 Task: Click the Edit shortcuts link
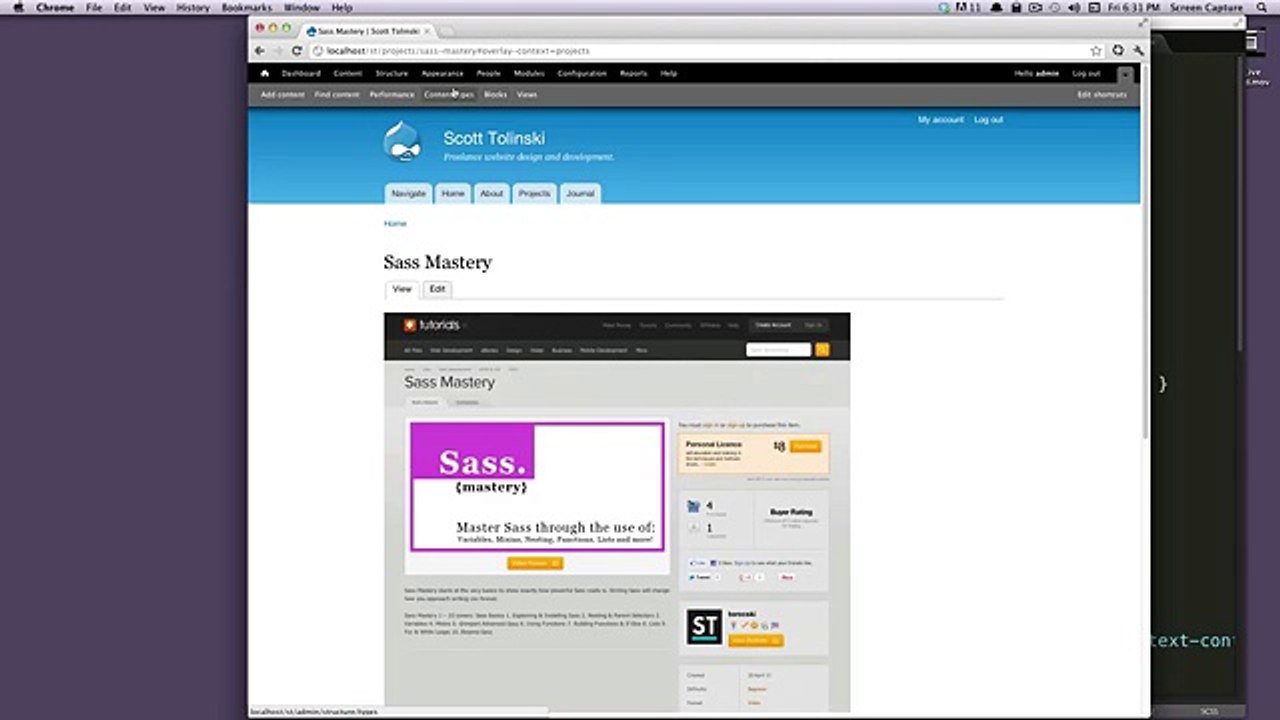[x=1102, y=95]
